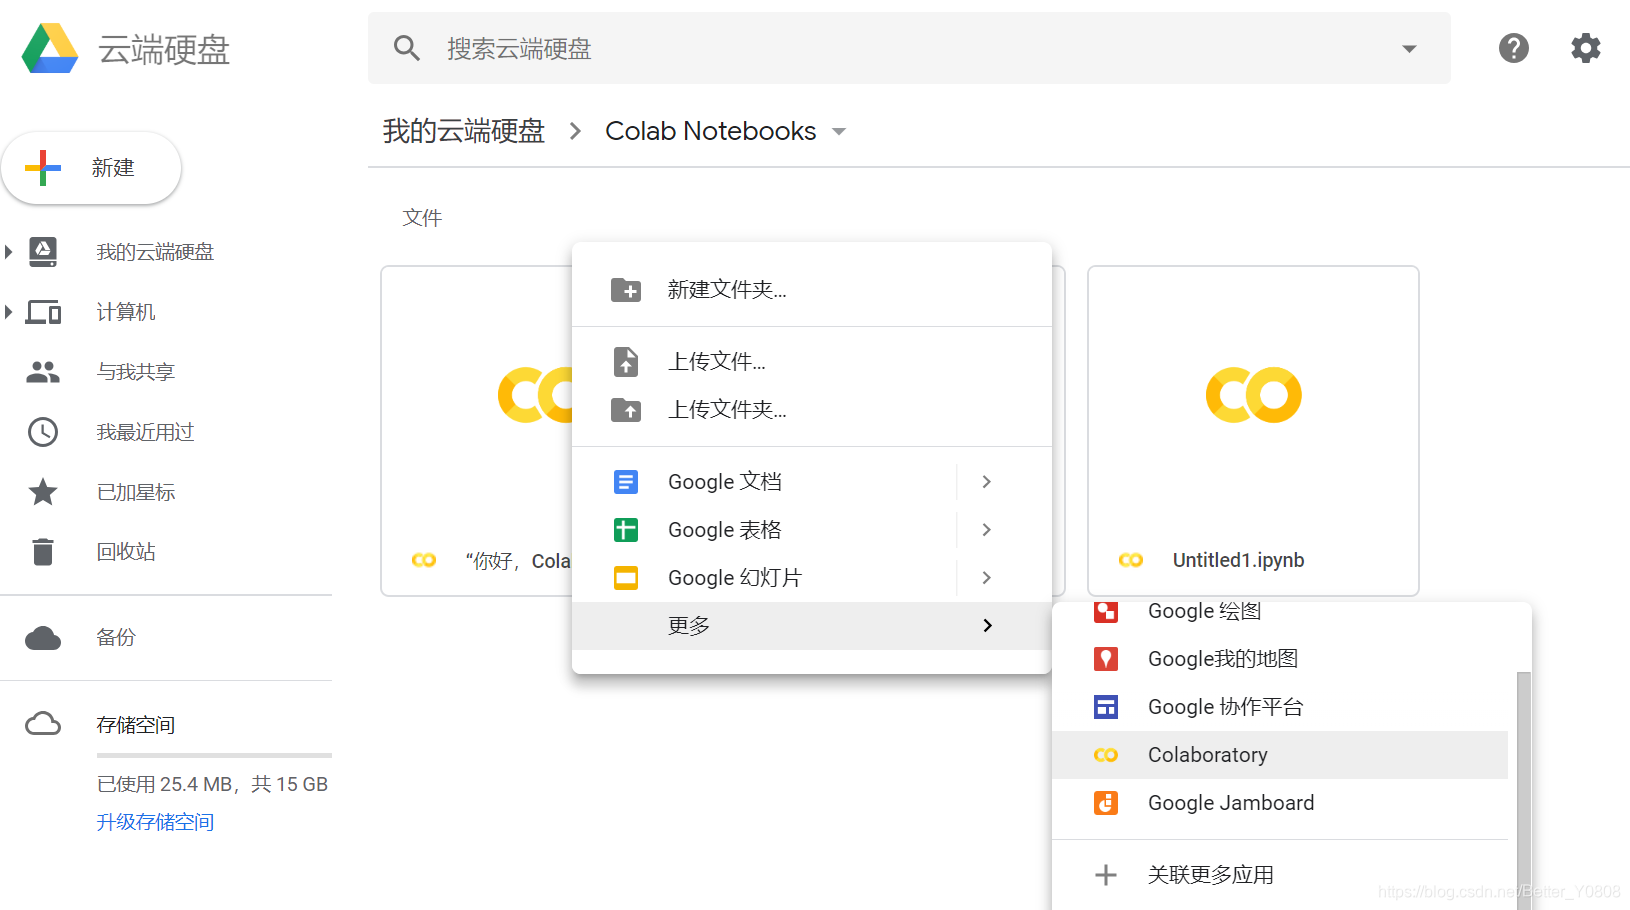1630x910 pixels.
Task: Select Google 幻灯片 menu entry
Action: [812, 578]
